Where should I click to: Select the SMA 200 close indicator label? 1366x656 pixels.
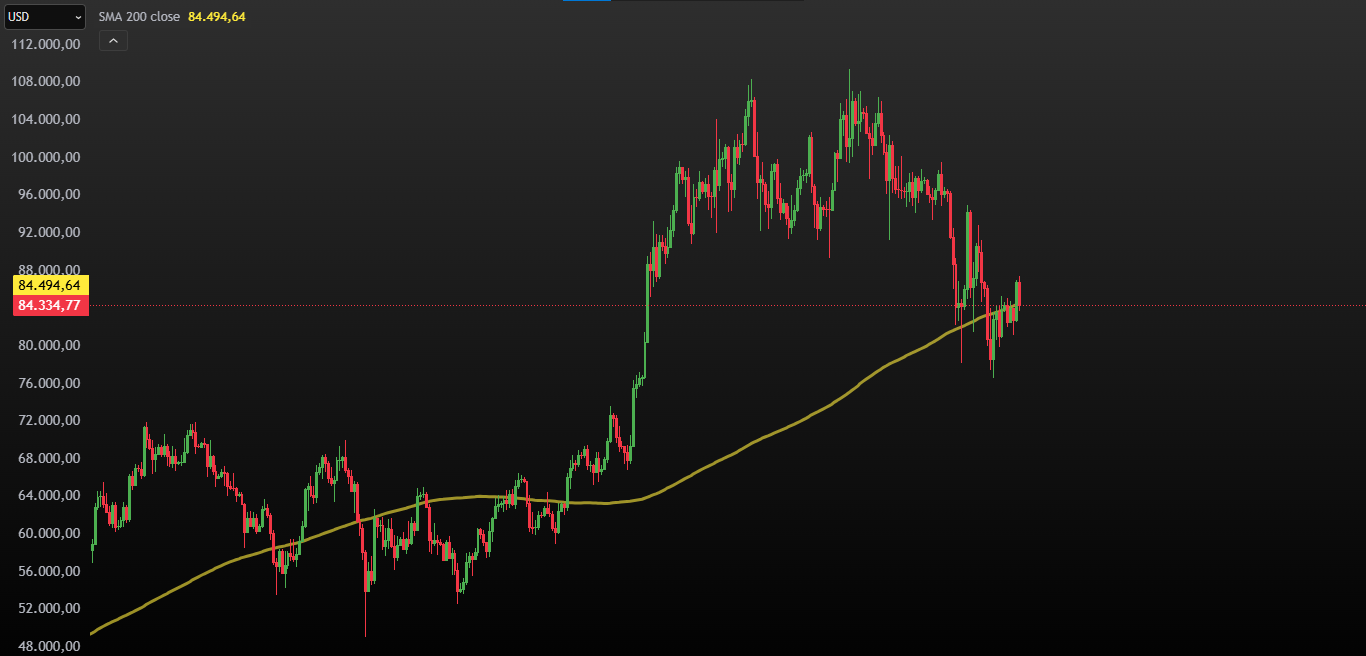139,17
